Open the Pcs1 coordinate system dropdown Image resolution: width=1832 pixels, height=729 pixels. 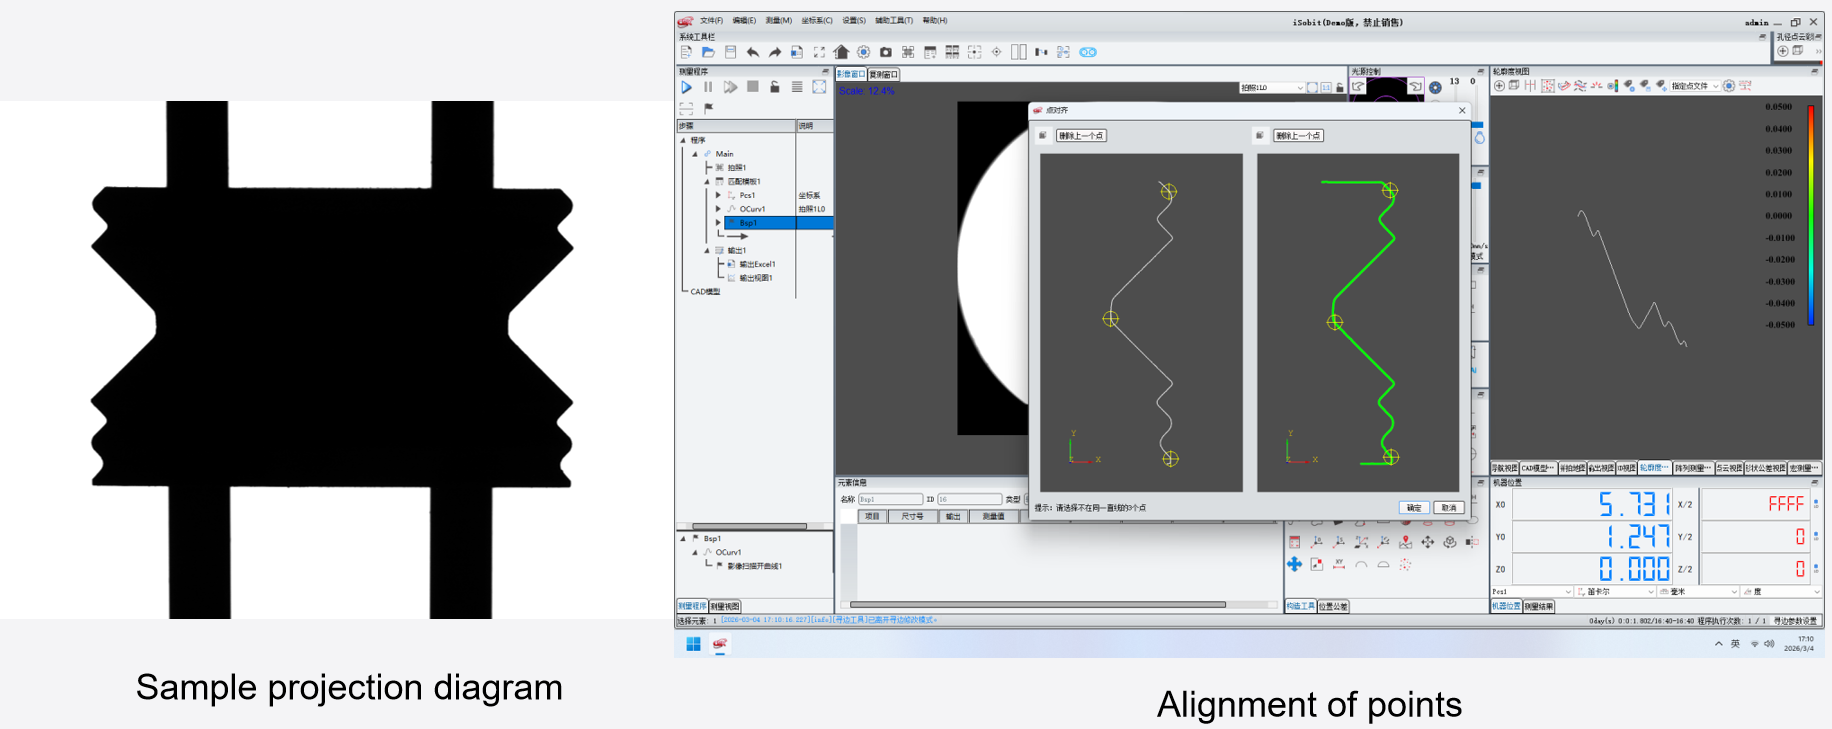(1532, 592)
